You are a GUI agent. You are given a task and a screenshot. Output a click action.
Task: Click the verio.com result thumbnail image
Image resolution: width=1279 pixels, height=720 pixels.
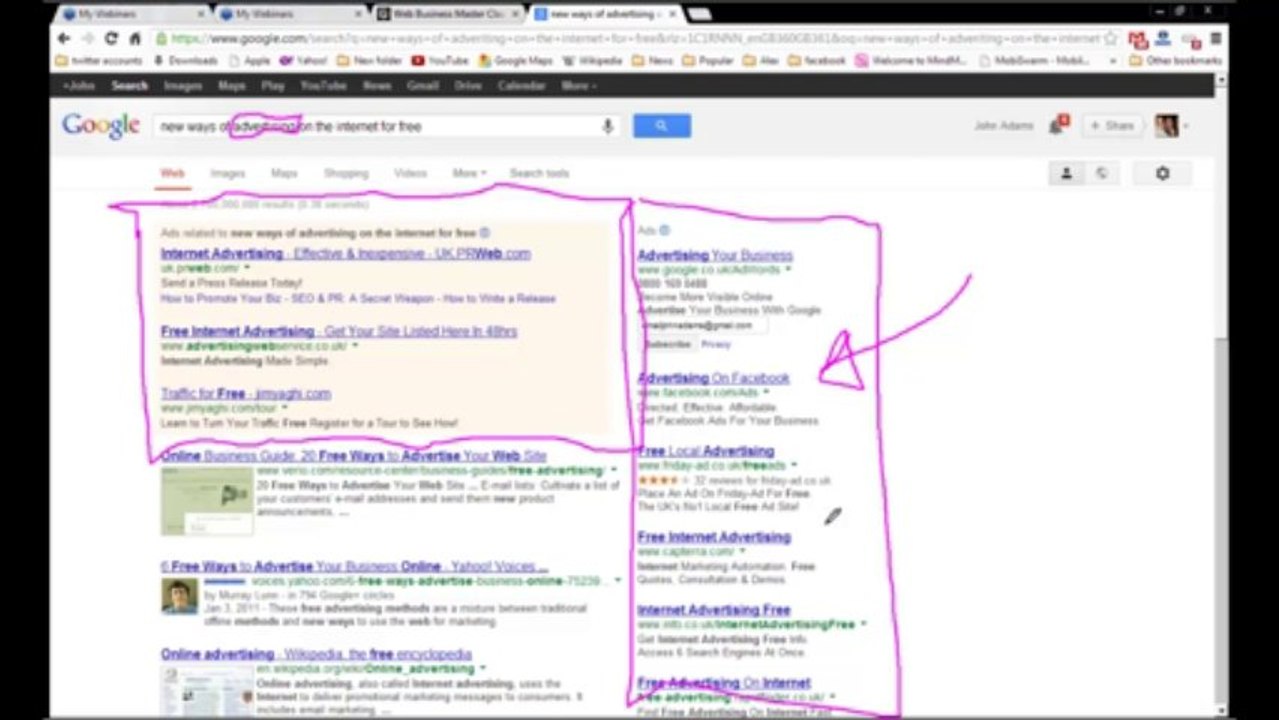pos(206,501)
